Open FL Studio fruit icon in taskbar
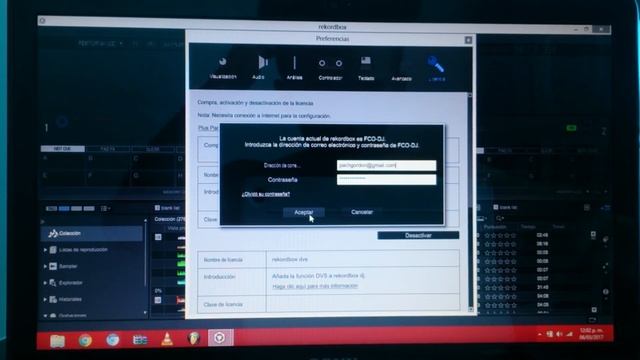This screenshot has height=360, width=640. tap(194, 338)
